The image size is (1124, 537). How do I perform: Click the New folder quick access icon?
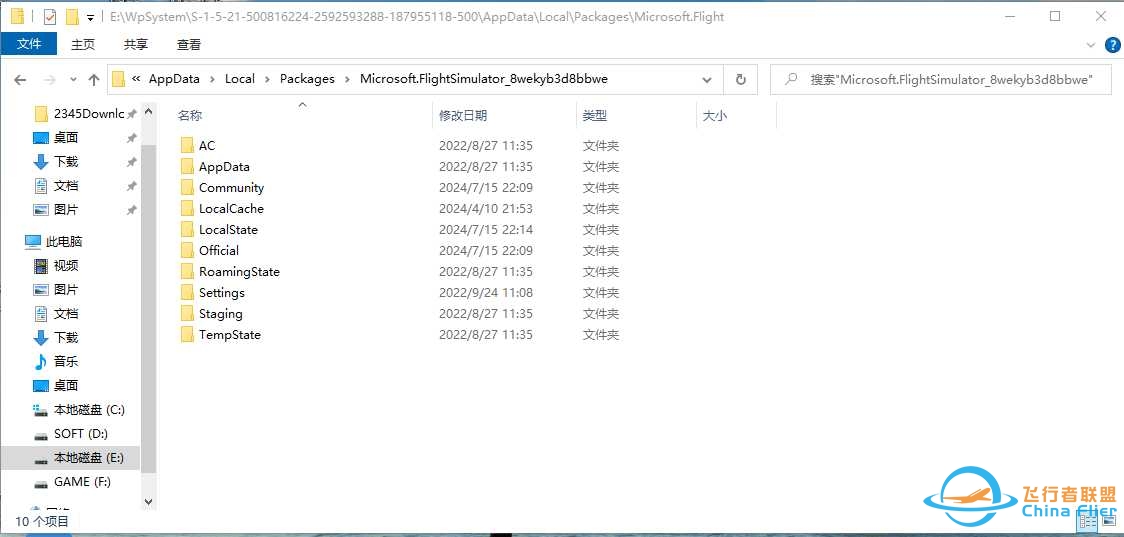point(72,16)
